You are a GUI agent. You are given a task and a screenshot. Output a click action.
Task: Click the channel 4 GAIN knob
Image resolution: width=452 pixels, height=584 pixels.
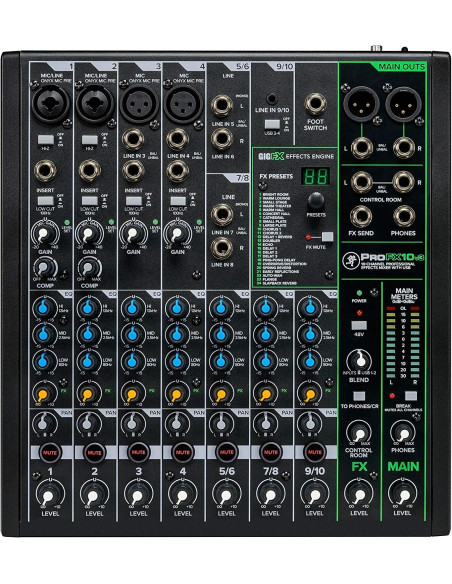178,234
